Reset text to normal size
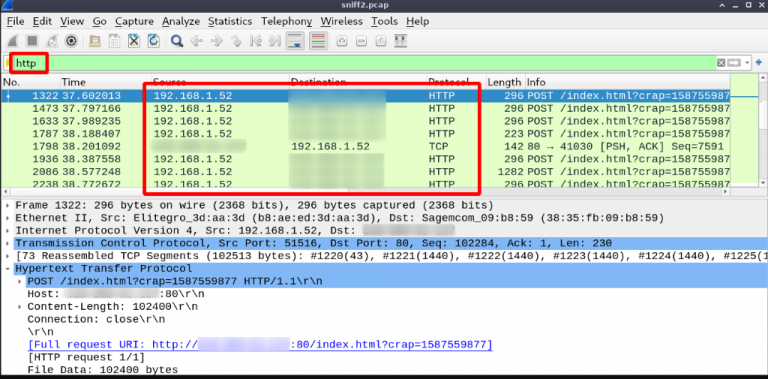 click(381, 42)
